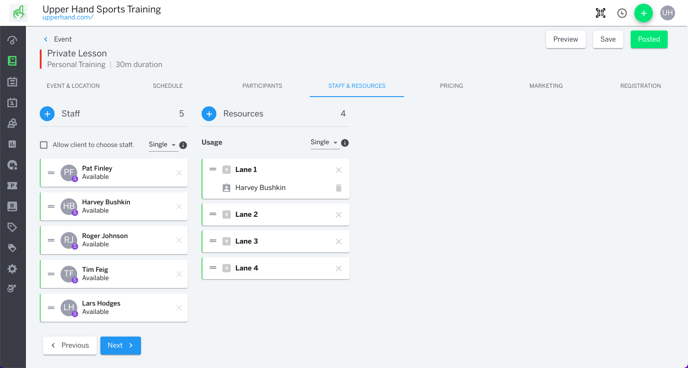Open the resource Usage Single dropdown

[x=324, y=143]
